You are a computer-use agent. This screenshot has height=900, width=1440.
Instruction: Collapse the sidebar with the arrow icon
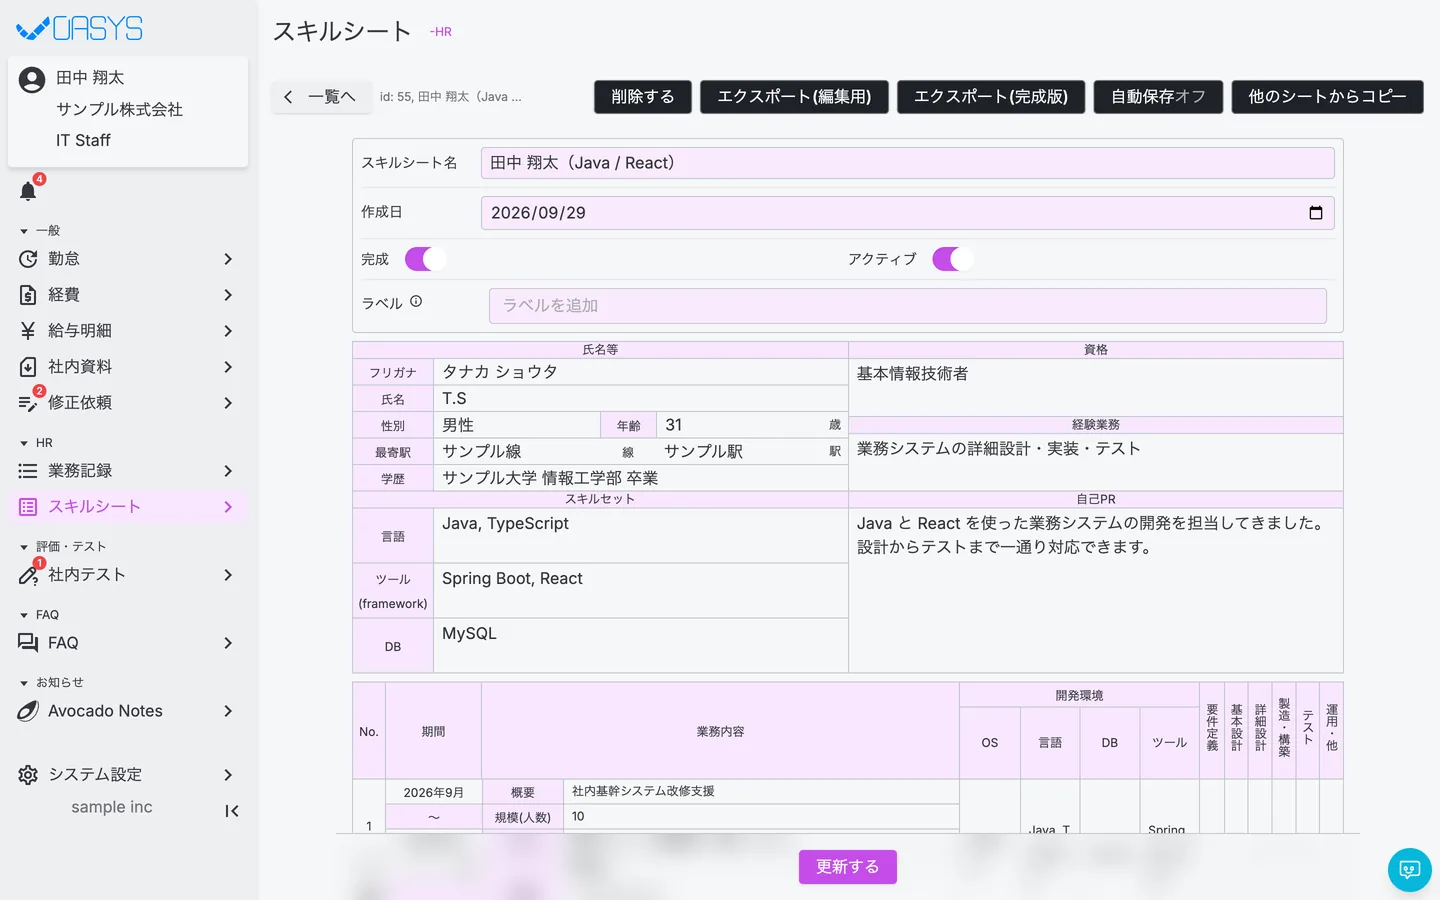coord(232,811)
